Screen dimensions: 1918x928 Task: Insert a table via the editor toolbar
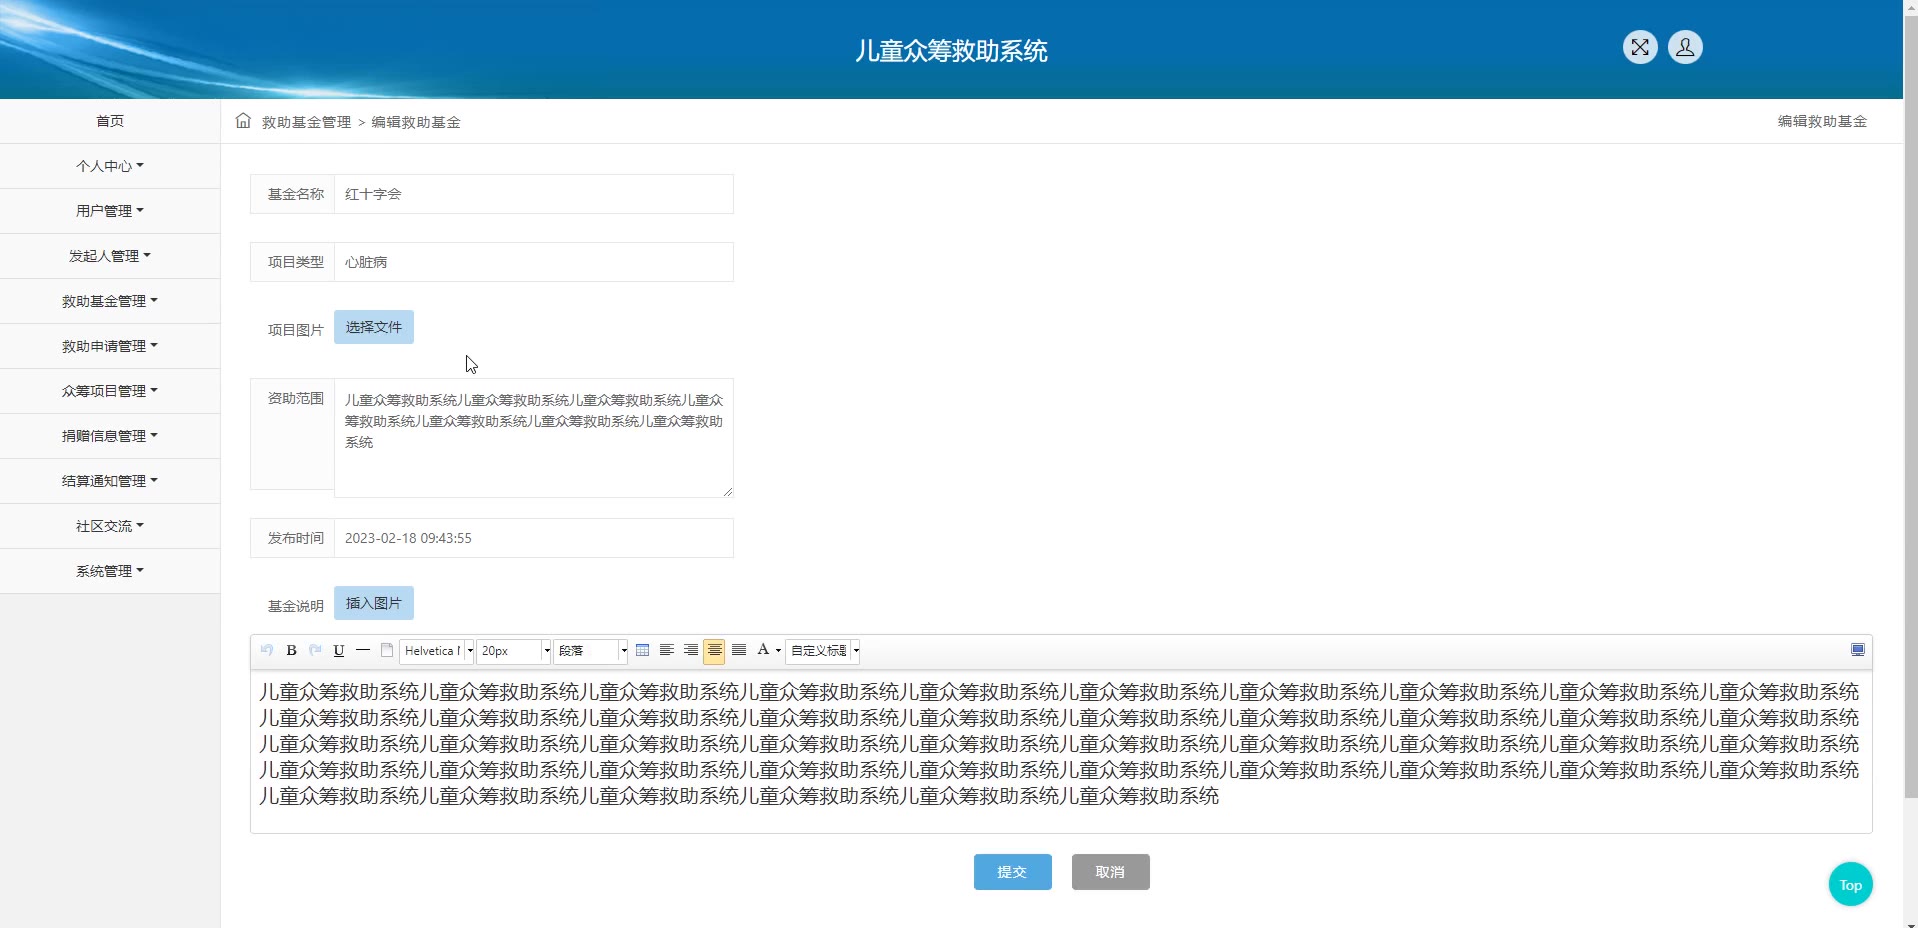pos(642,650)
